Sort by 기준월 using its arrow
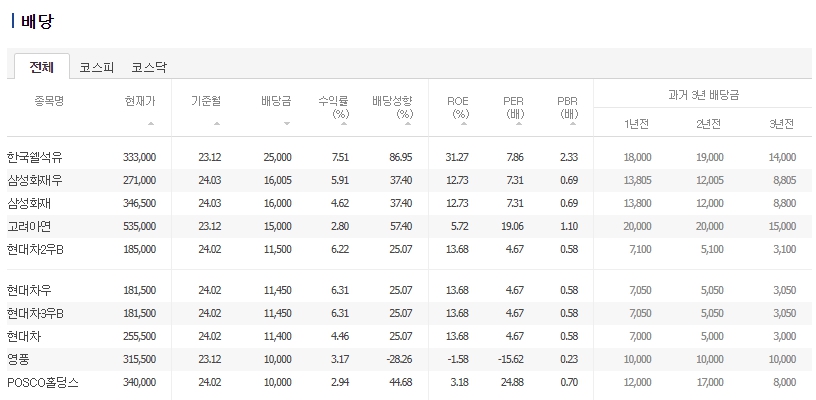This screenshot has width=816, height=400. (217, 124)
